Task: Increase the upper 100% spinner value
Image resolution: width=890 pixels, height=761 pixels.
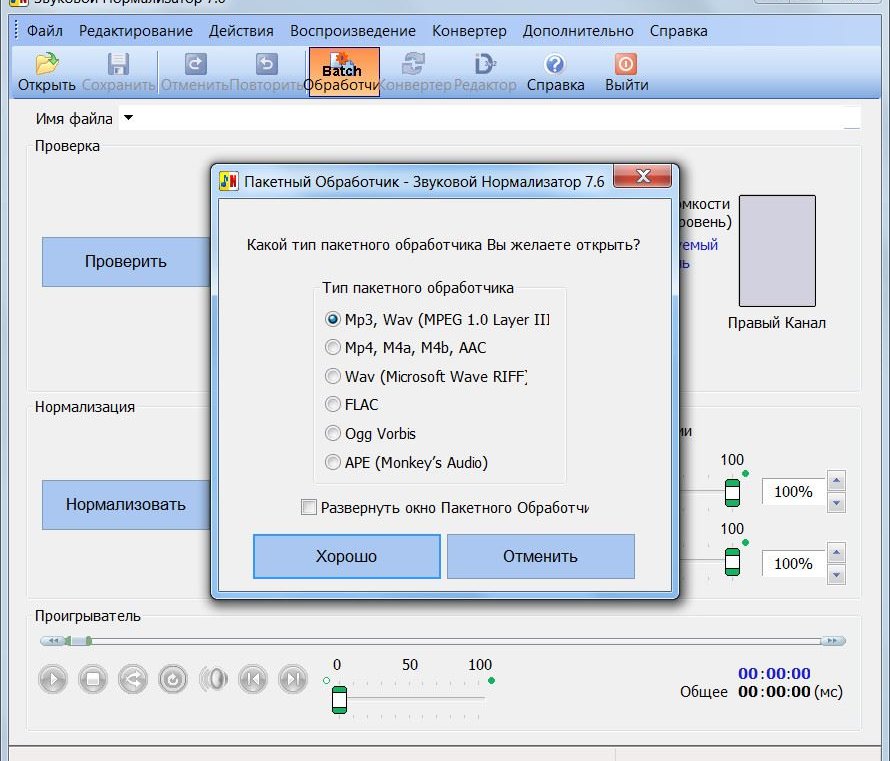Action: 836,481
